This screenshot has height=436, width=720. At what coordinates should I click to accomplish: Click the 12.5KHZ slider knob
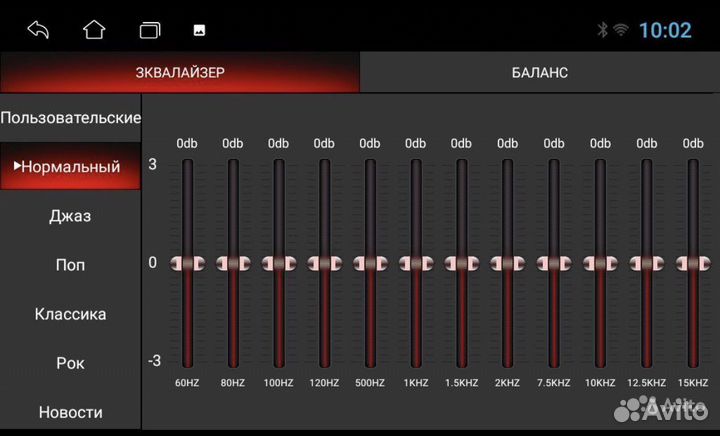pyautogui.click(x=647, y=263)
